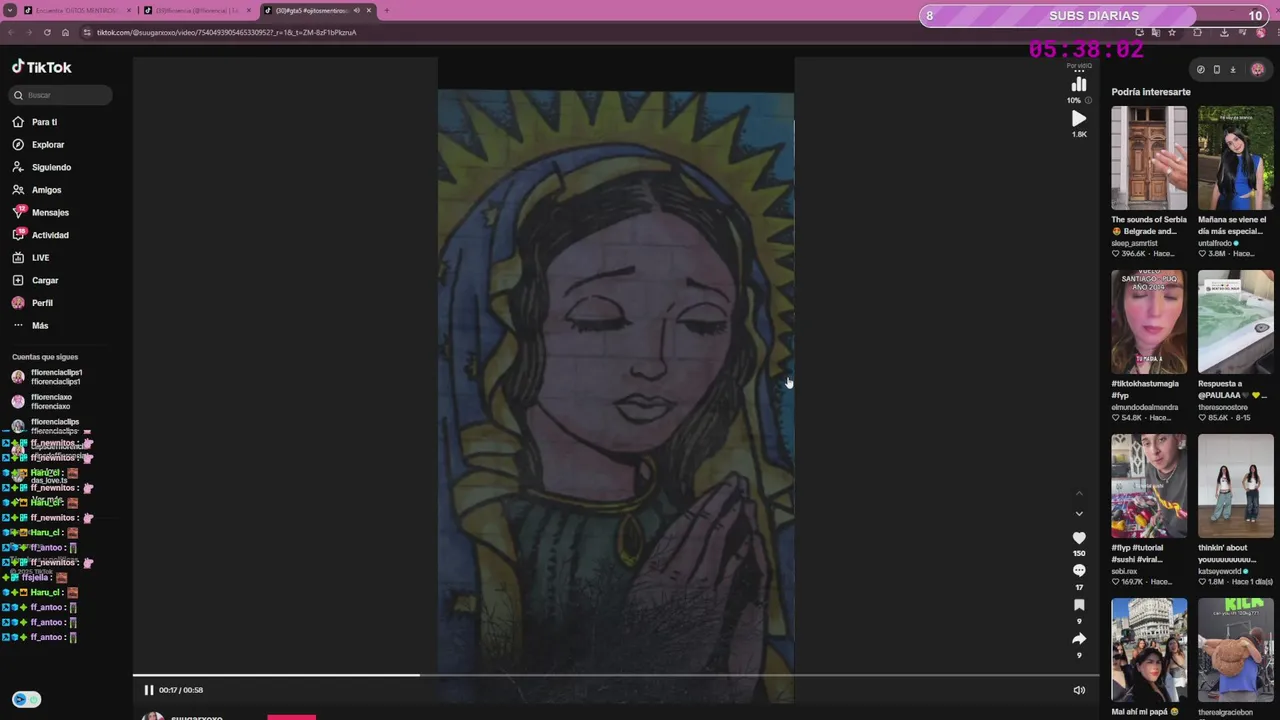Switch to the '(39) fflorencia' tab

(x=197, y=10)
